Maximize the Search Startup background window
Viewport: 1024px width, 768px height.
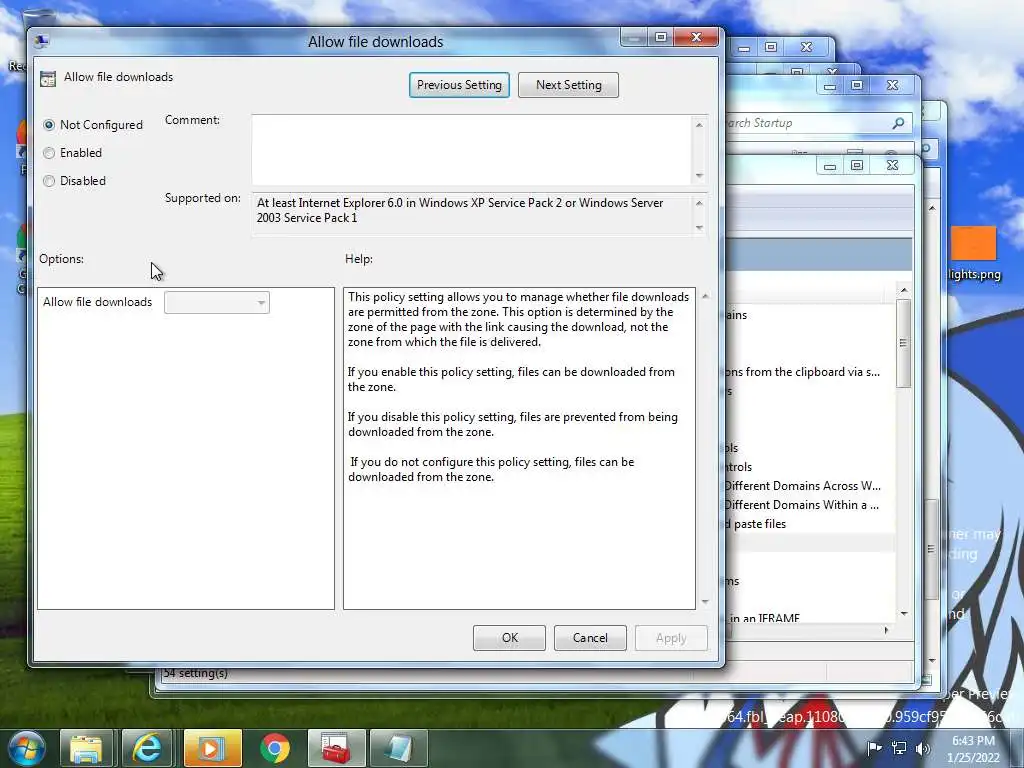point(857,85)
